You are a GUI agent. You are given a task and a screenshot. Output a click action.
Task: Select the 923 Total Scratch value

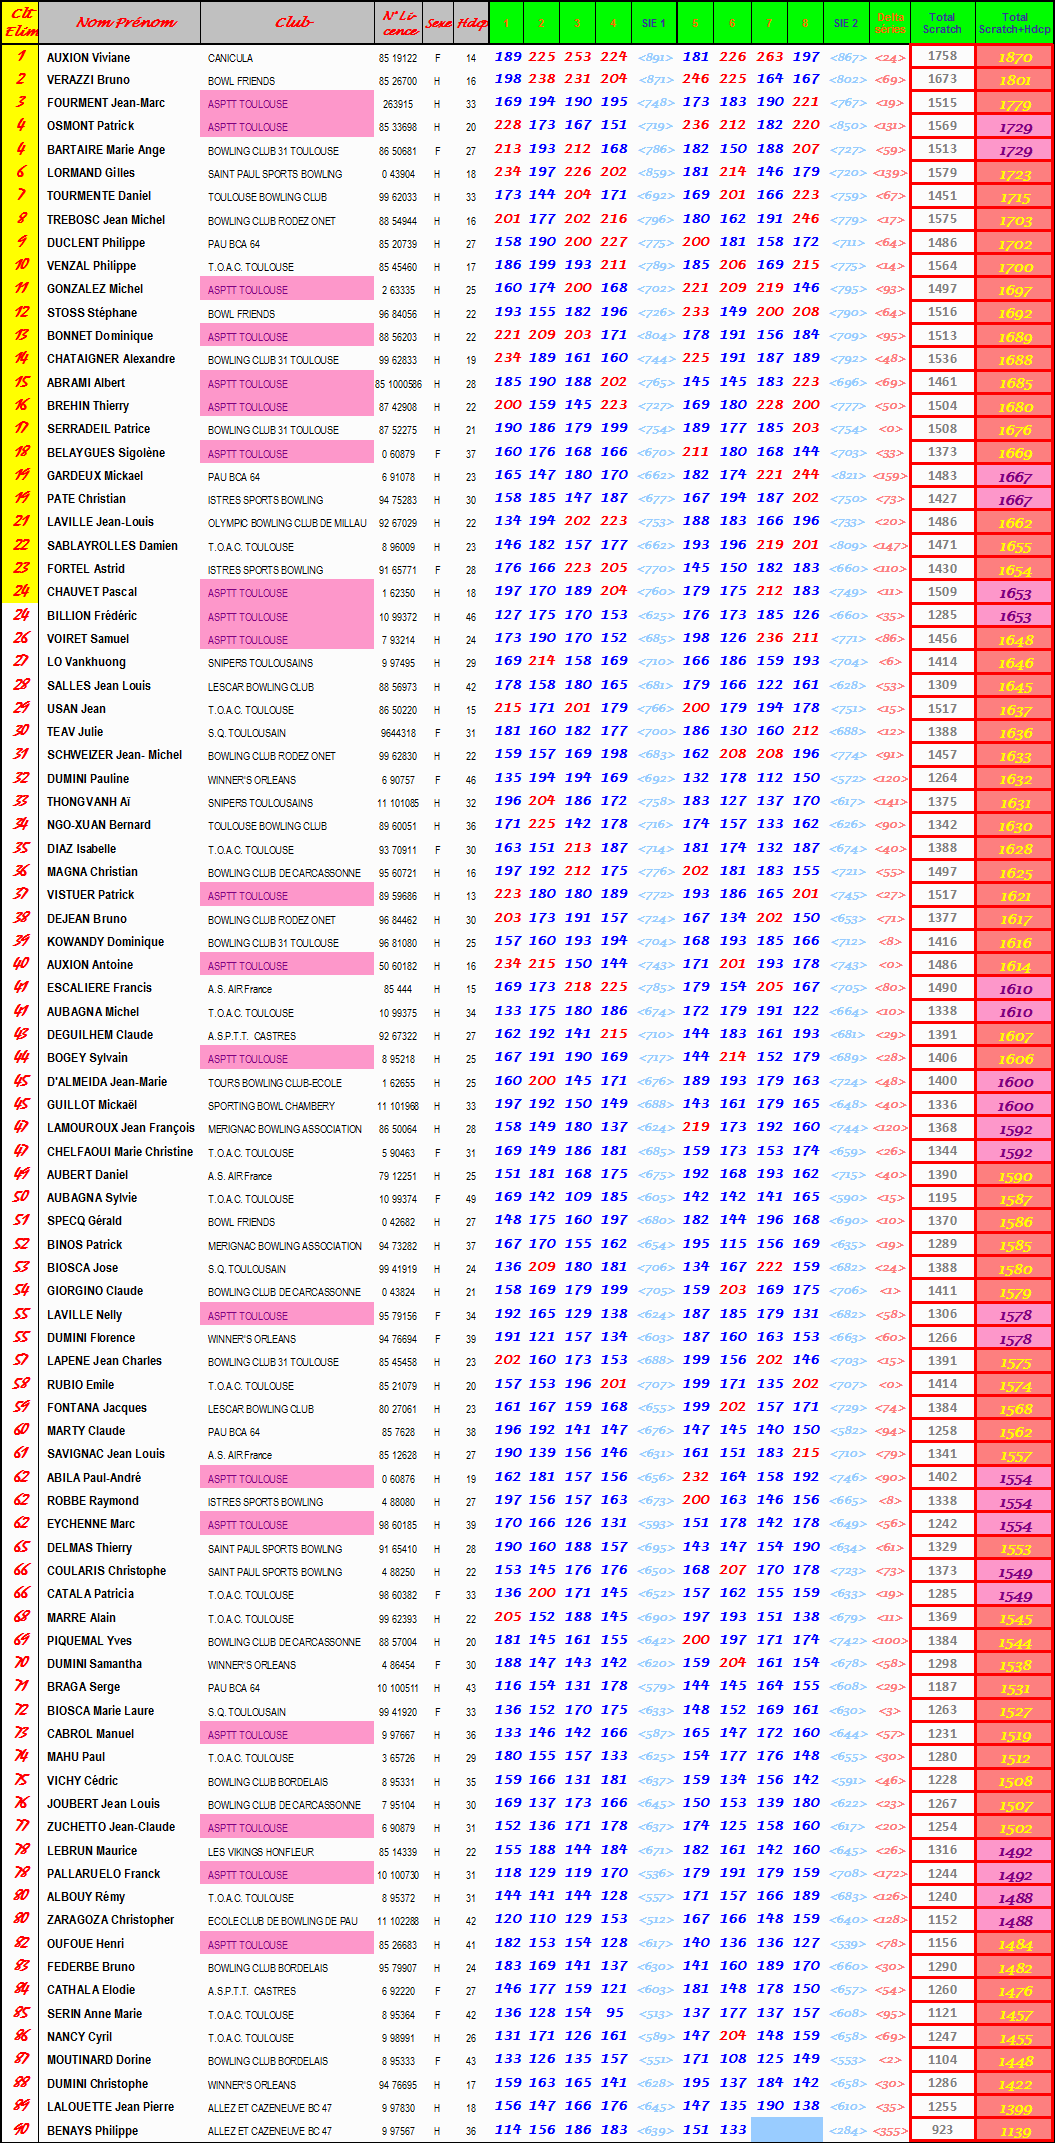pyautogui.click(x=942, y=2130)
